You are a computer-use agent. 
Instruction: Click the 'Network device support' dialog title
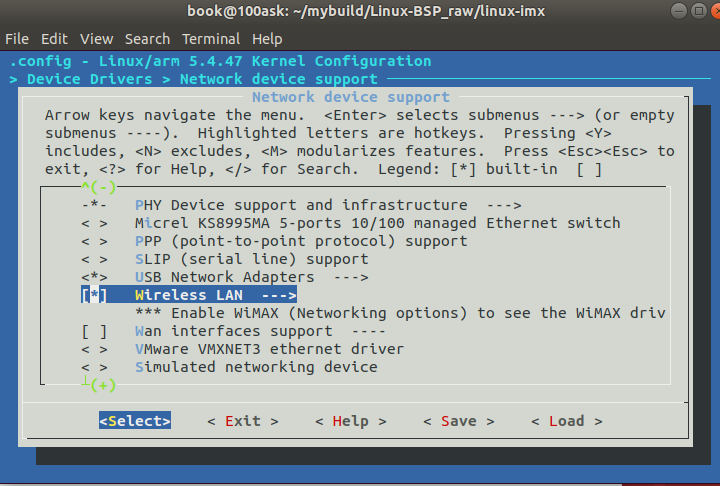pyautogui.click(x=351, y=97)
